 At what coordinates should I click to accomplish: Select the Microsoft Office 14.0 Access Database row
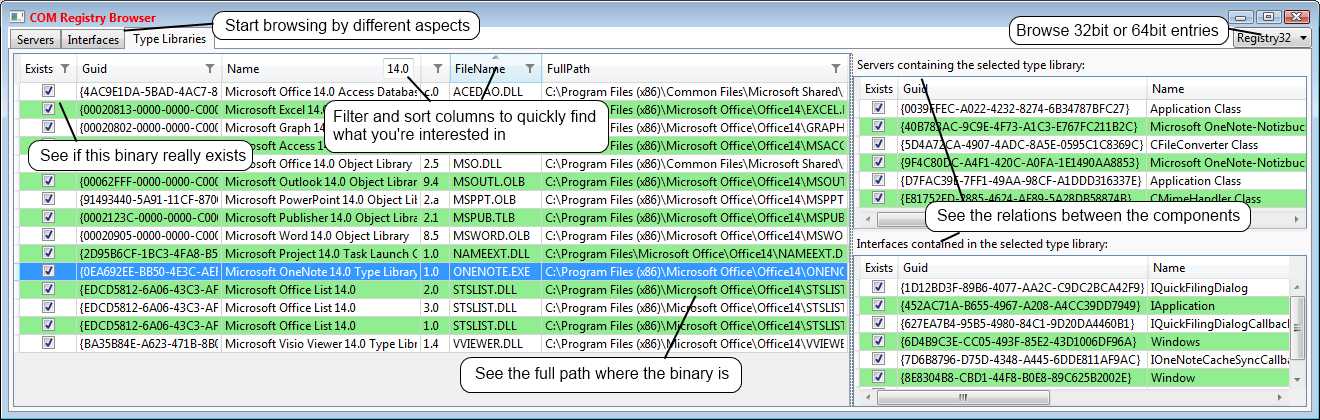coord(430,91)
